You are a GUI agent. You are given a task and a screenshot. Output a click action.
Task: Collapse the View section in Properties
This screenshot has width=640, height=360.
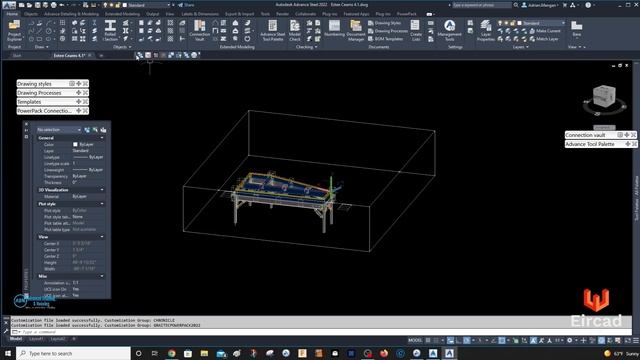[102, 237]
